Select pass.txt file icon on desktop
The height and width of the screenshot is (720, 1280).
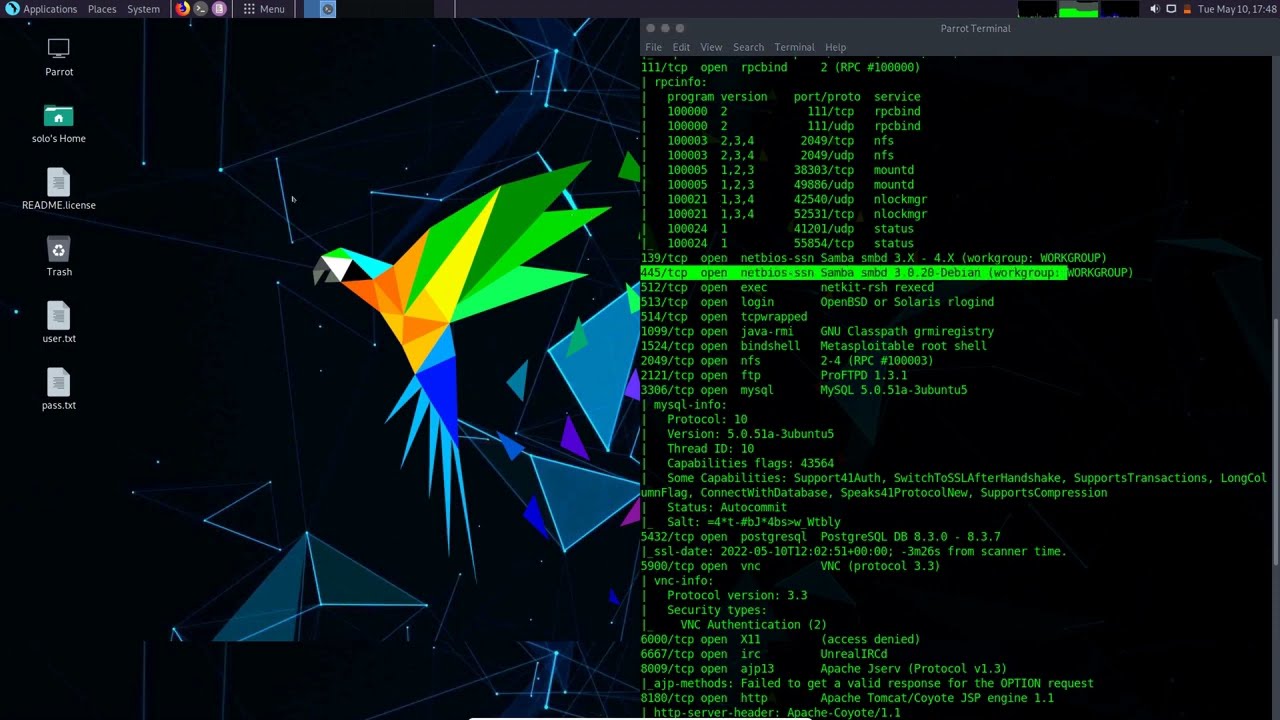pos(58,383)
